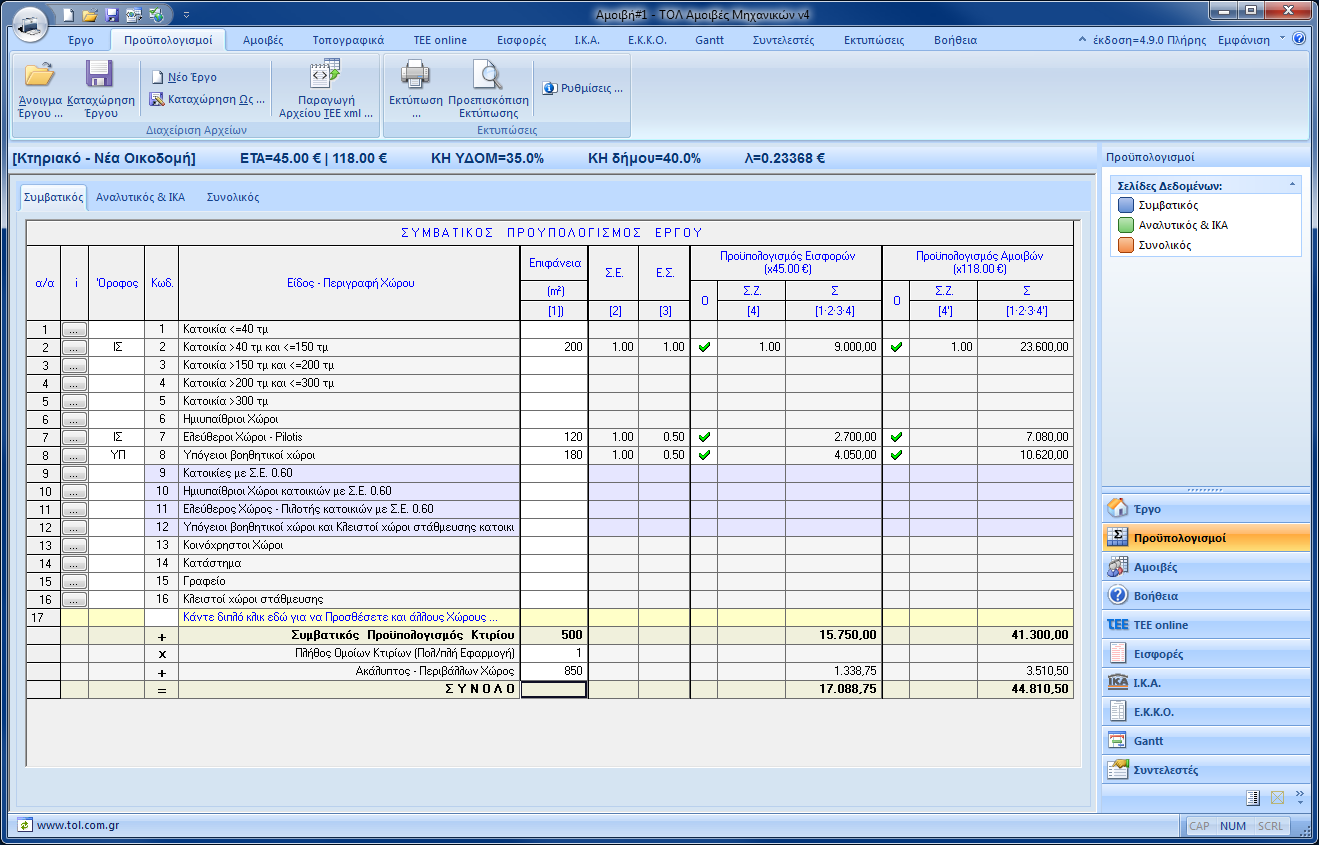
Task: Open Συντελεστές in the side navigation
Action: click(x=1204, y=770)
